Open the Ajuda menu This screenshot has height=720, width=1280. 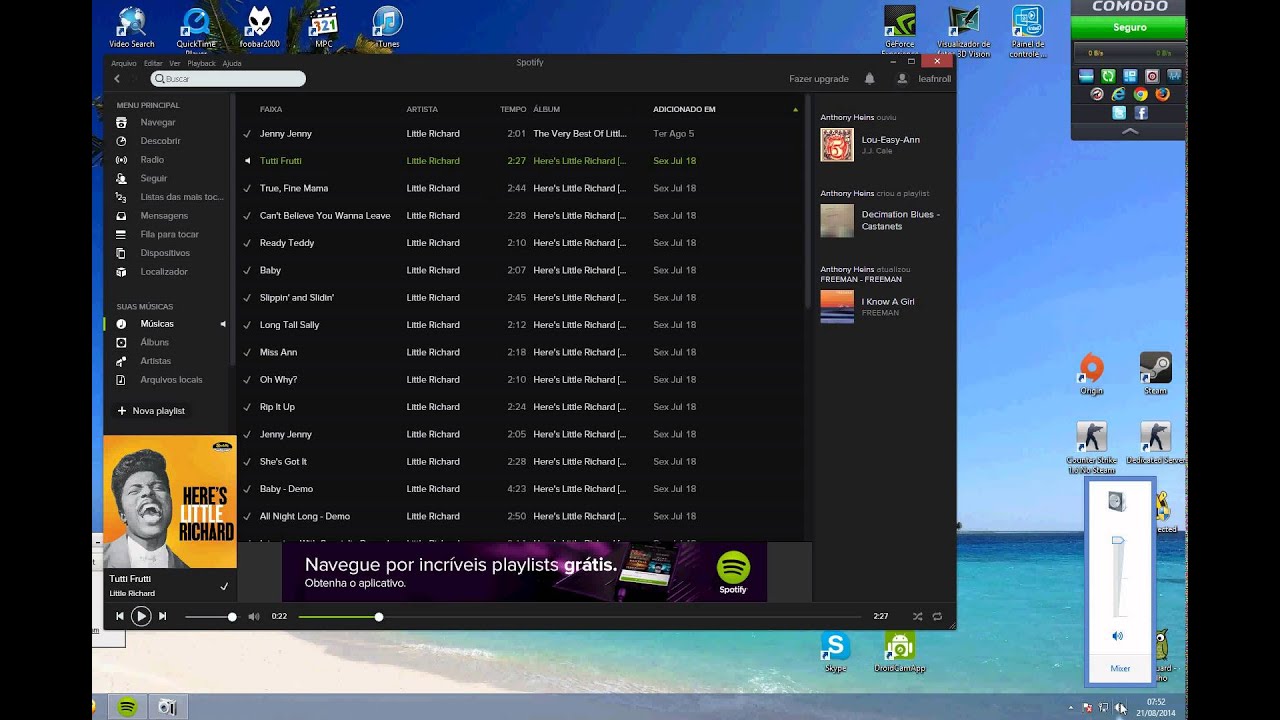pyautogui.click(x=232, y=63)
